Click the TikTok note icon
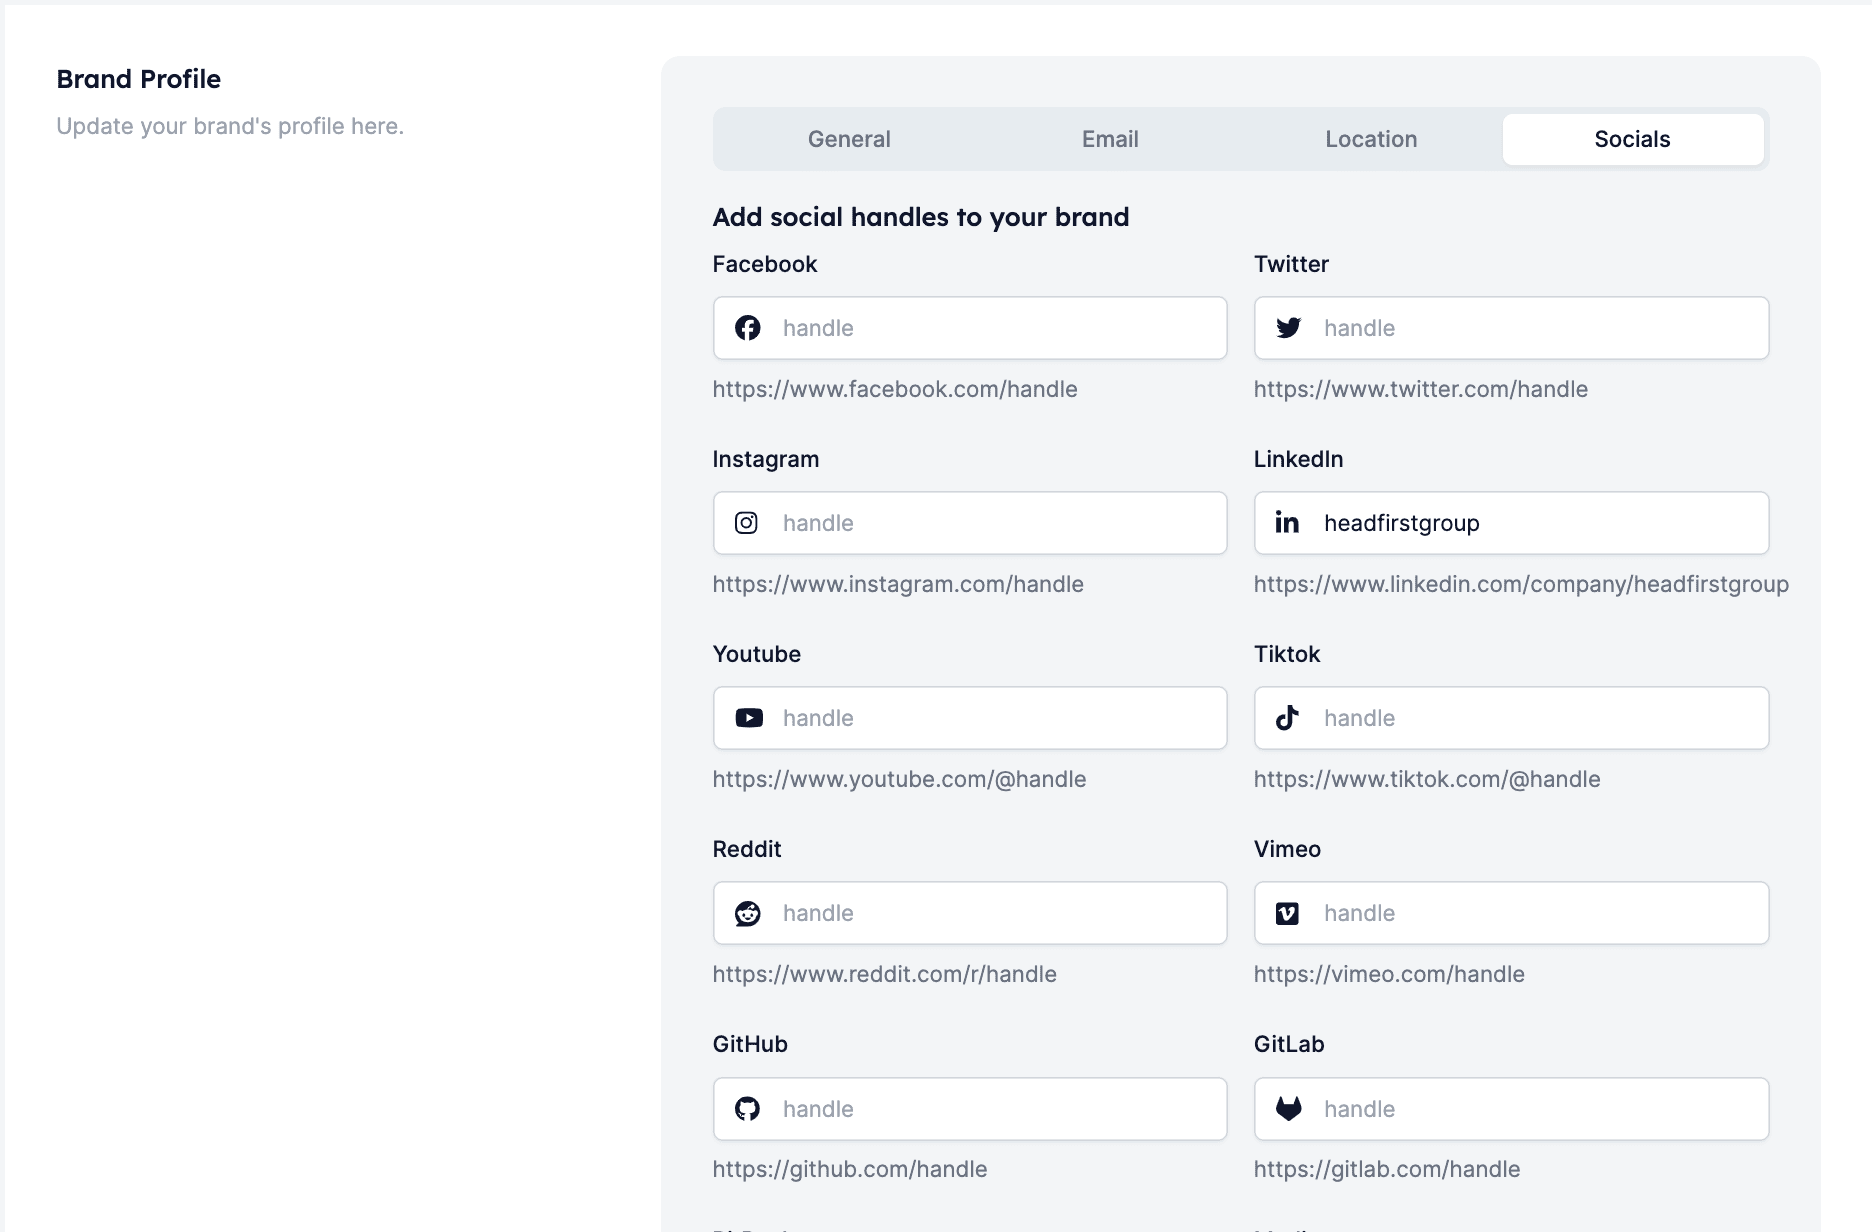 click(1287, 718)
